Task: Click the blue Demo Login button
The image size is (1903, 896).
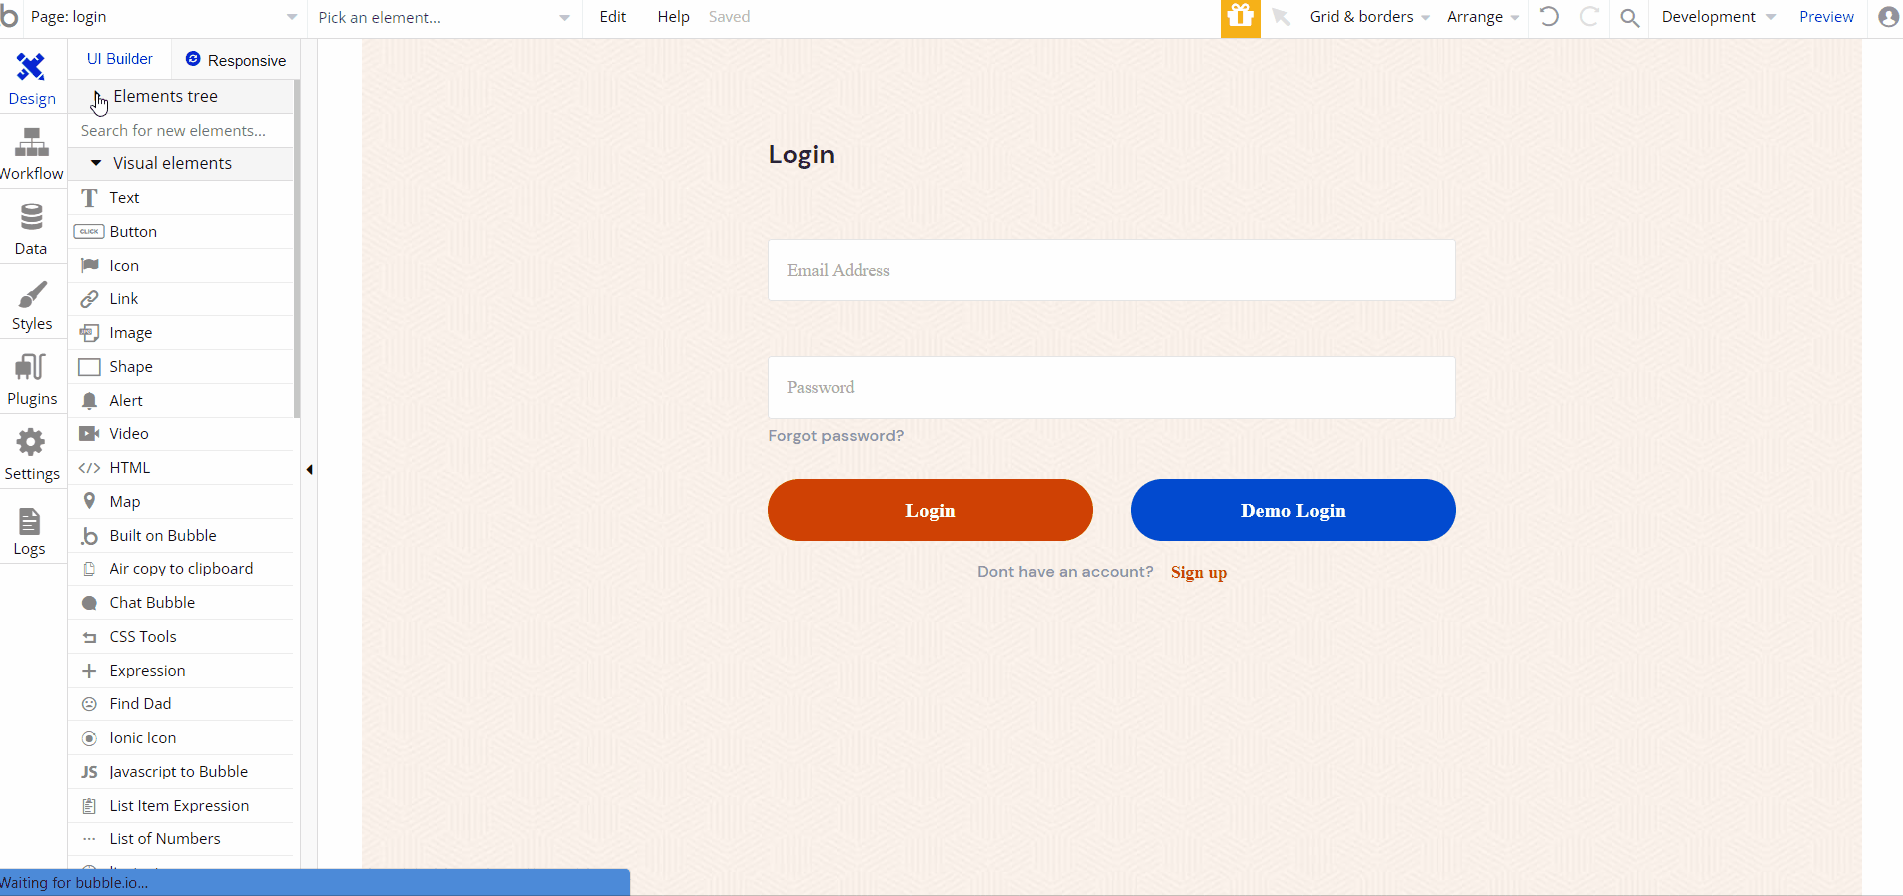Action: pos(1293,510)
